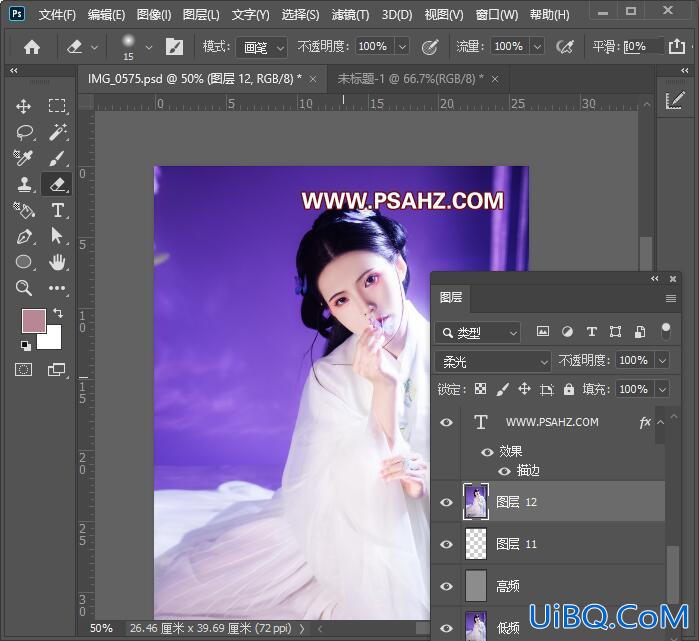Image resolution: width=699 pixels, height=641 pixels.
Task: Open eraser opacity slider dropdown
Action: tap(402, 46)
